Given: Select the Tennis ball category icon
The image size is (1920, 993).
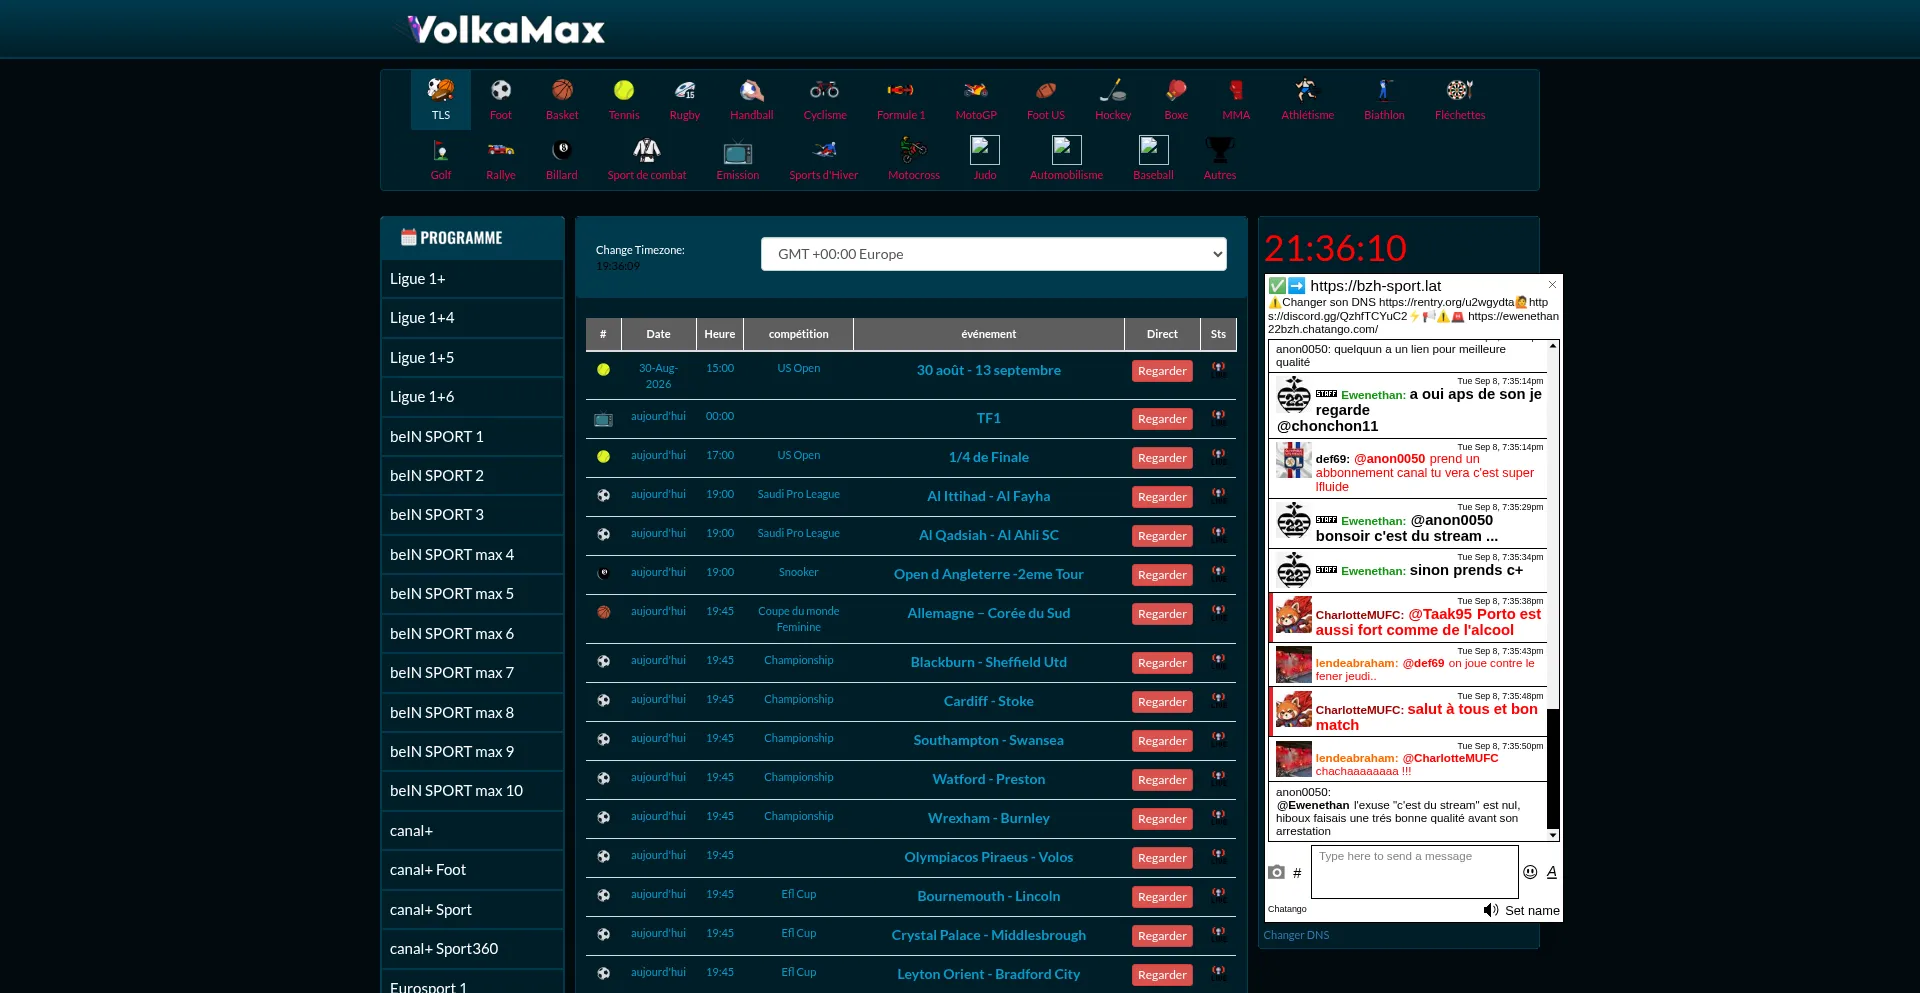Looking at the screenshot, I should pyautogui.click(x=624, y=90).
